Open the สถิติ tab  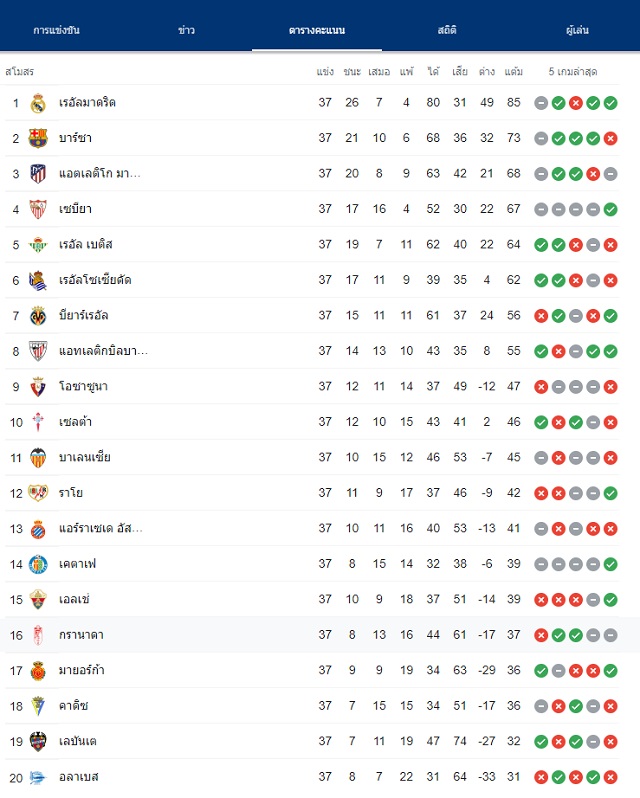click(447, 30)
